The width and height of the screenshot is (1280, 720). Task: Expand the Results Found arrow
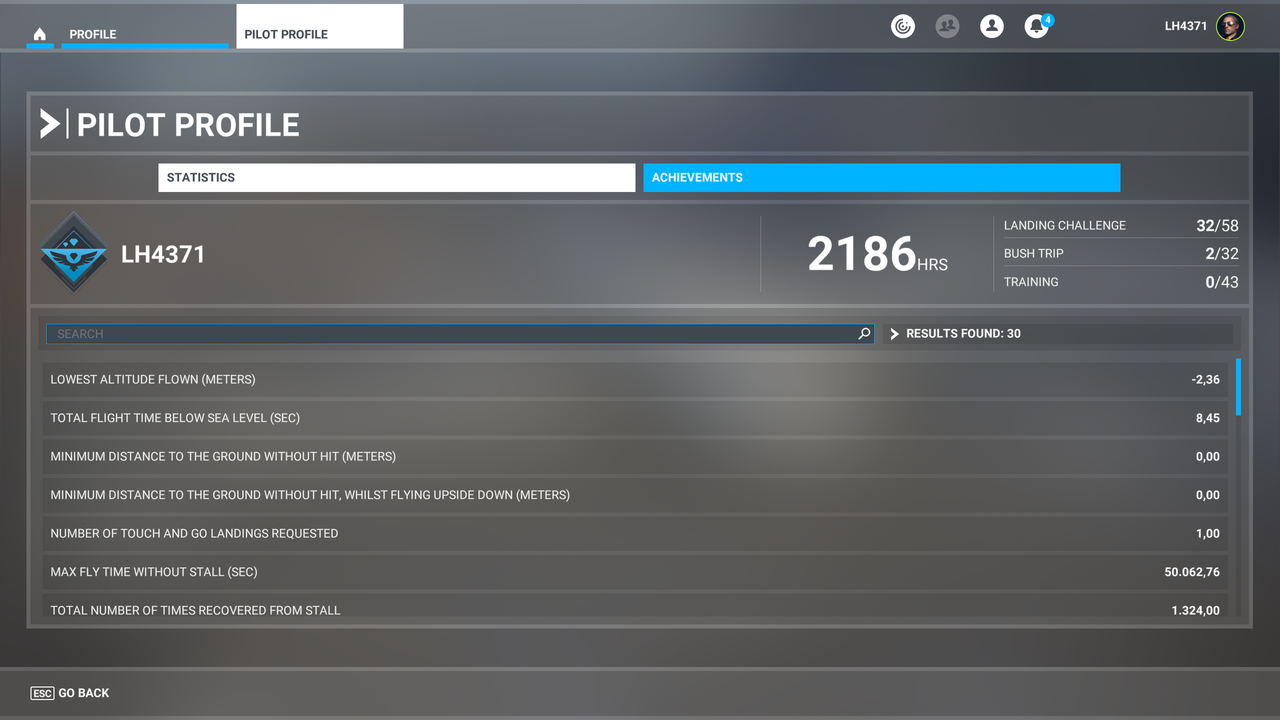coord(895,334)
